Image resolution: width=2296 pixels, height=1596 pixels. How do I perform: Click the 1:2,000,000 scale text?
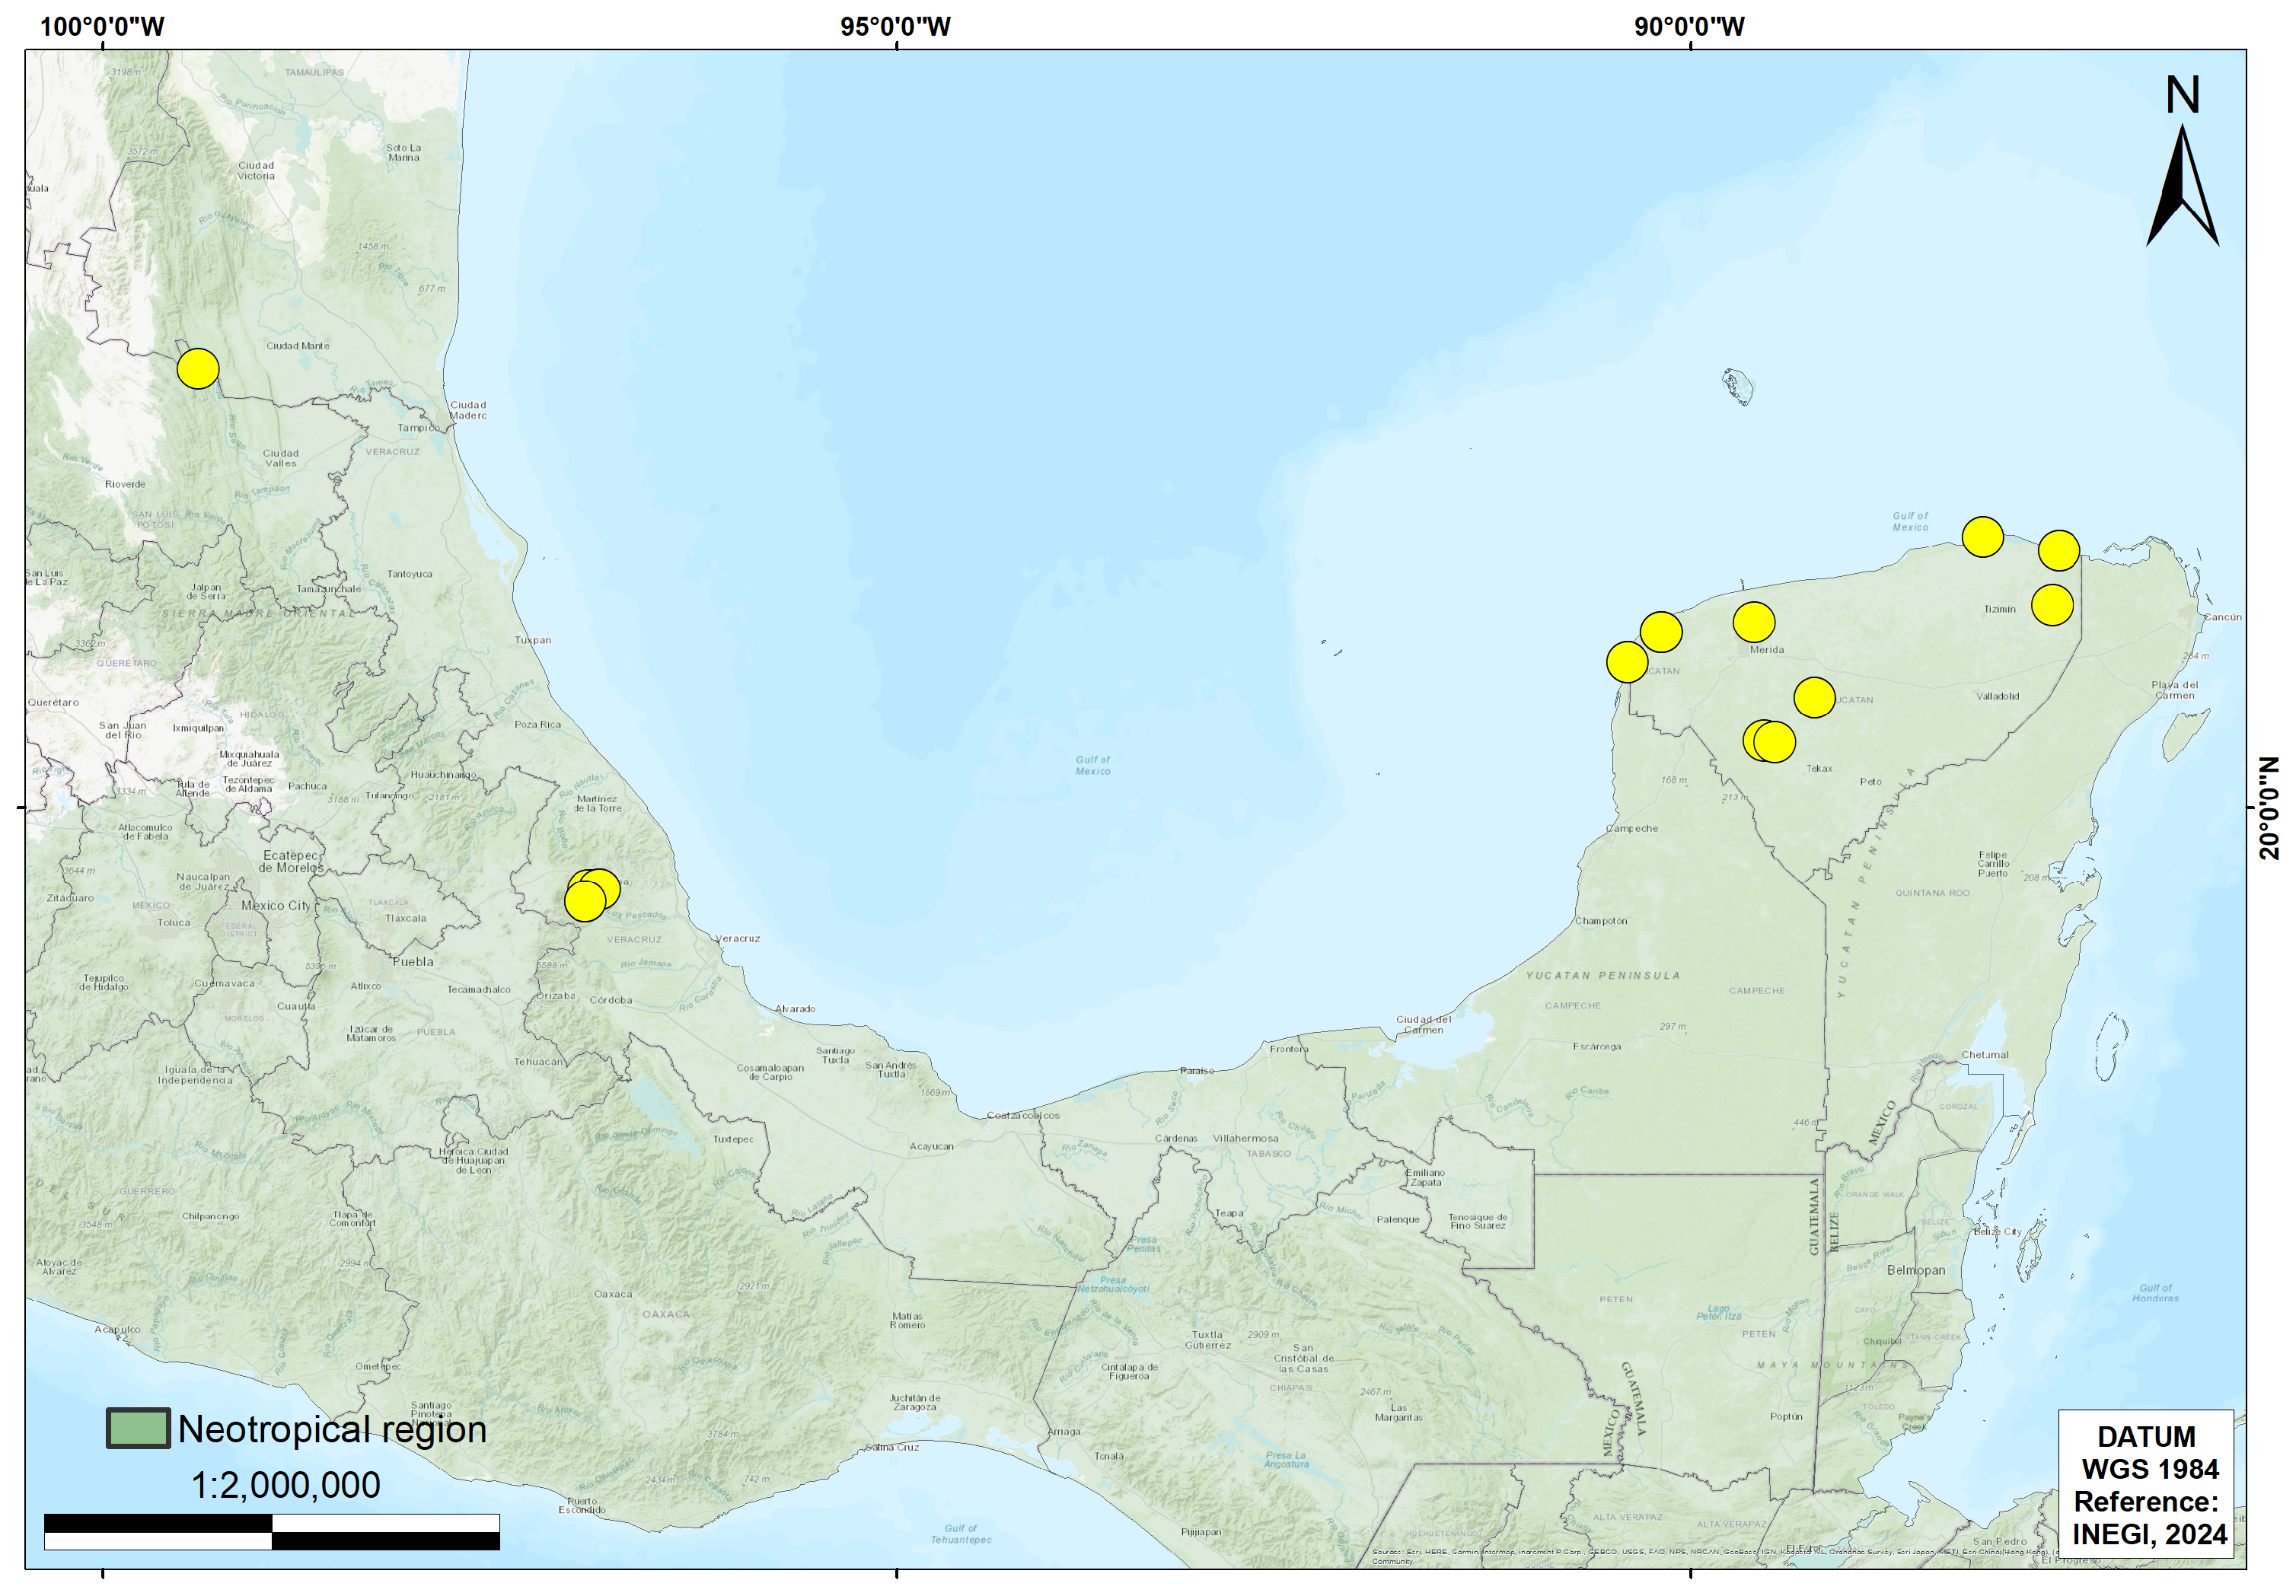click(285, 1485)
